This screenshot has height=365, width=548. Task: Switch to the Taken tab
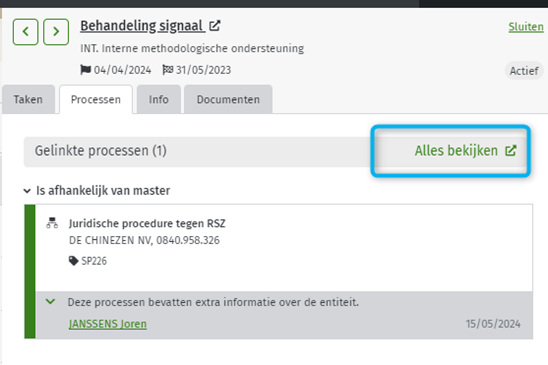(x=28, y=99)
